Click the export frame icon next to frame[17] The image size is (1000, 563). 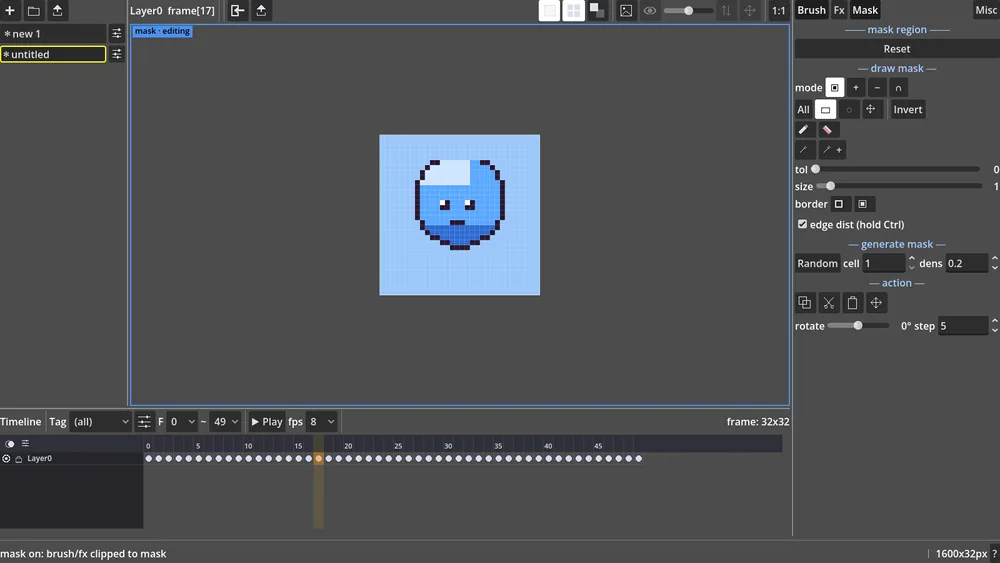tap(261, 10)
